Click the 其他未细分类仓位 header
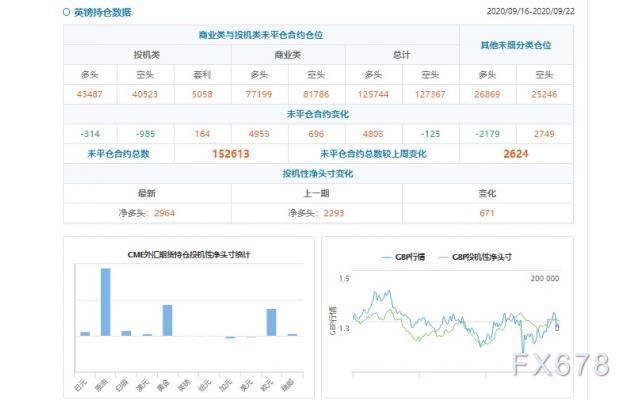The height and width of the screenshot is (400, 640). (x=516, y=45)
